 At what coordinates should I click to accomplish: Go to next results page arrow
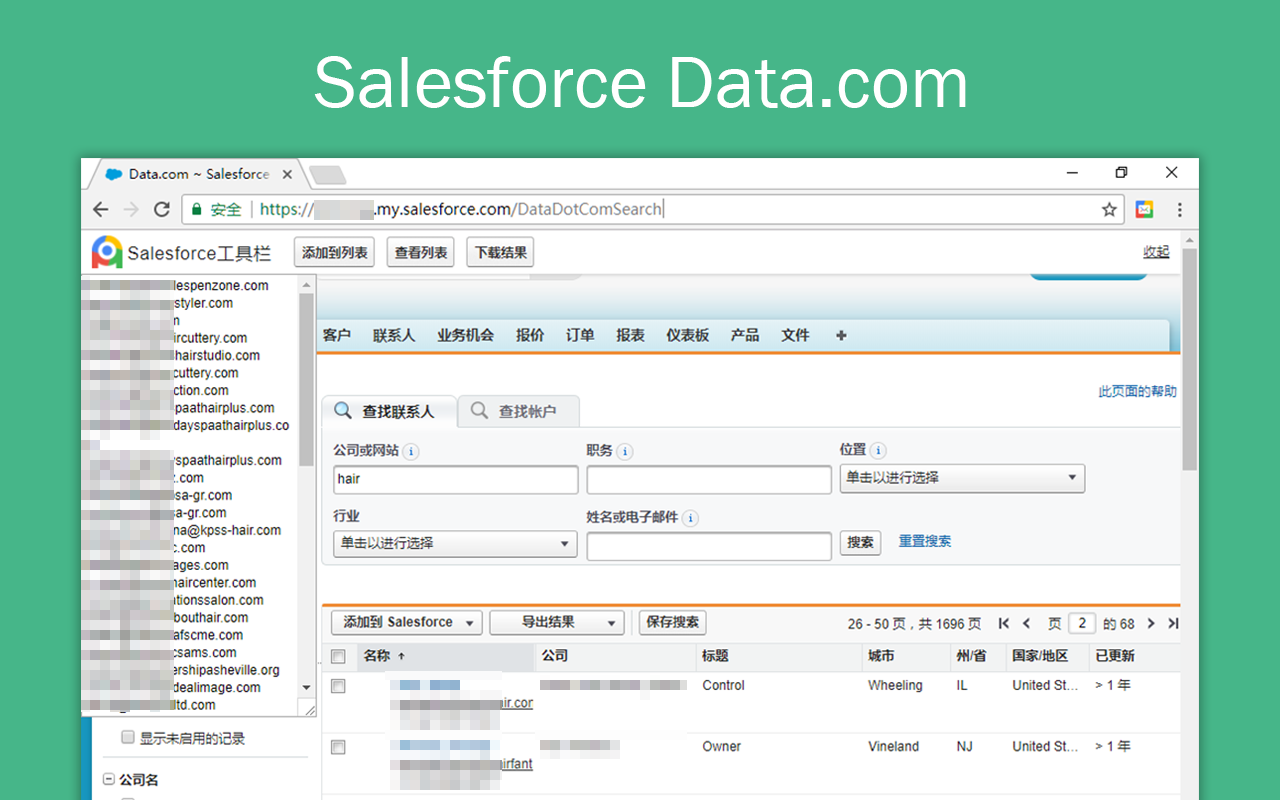[x=1151, y=623]
